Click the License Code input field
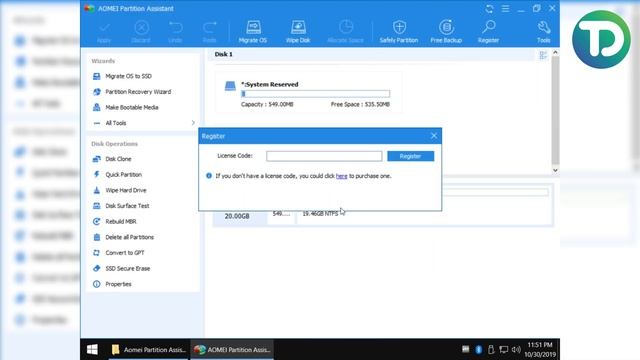 point(324,156)
